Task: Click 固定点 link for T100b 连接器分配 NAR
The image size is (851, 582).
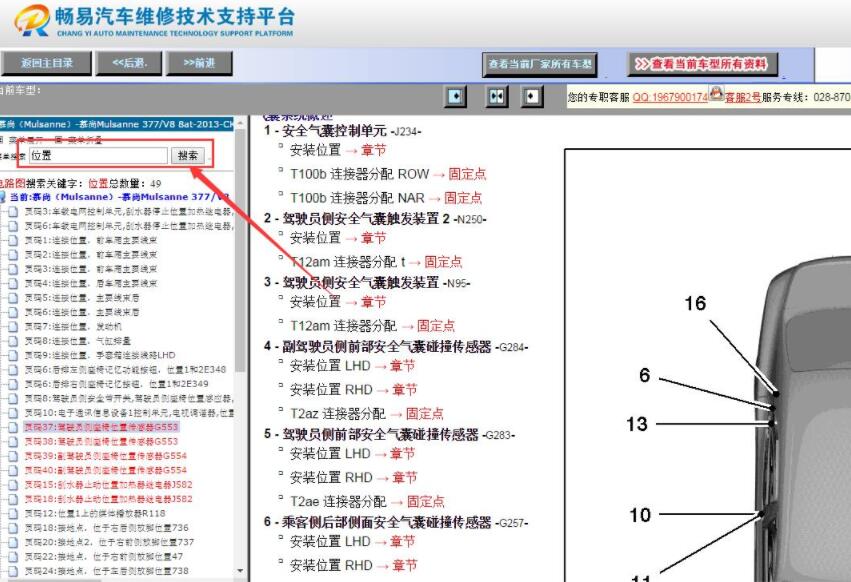Action: (463, 198)
